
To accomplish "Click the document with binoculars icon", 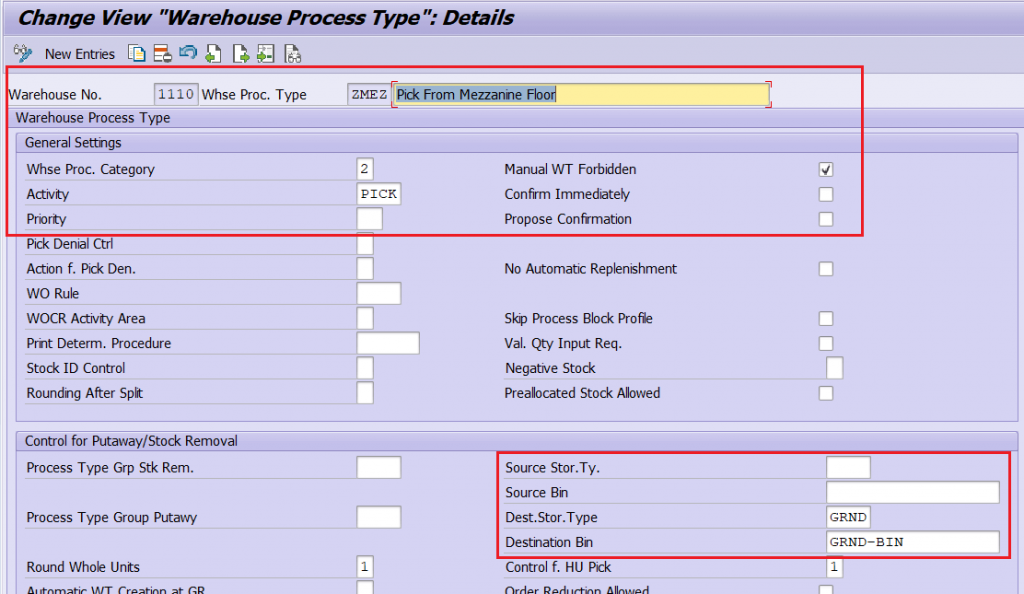I will (x=293, y=54).
